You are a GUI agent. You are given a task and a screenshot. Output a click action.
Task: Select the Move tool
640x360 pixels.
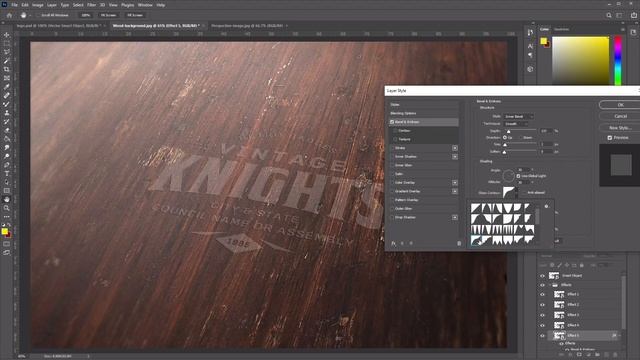[x=7, y=35]
